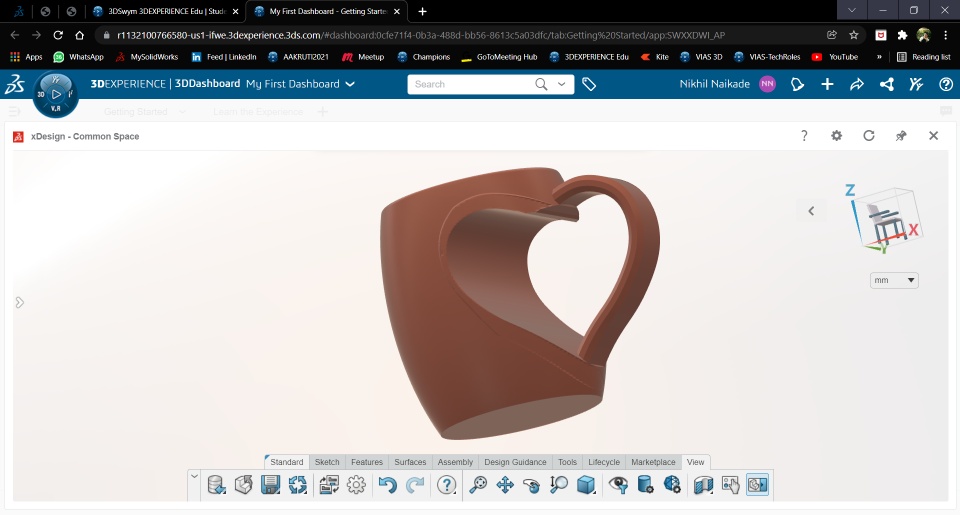
Task: Open the gear settings icon in bottom toolbar
Action: 356,485
